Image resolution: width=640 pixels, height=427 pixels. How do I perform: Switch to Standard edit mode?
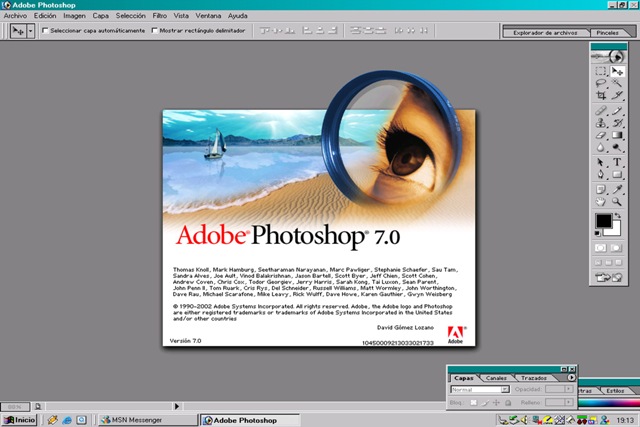[600, 248]
